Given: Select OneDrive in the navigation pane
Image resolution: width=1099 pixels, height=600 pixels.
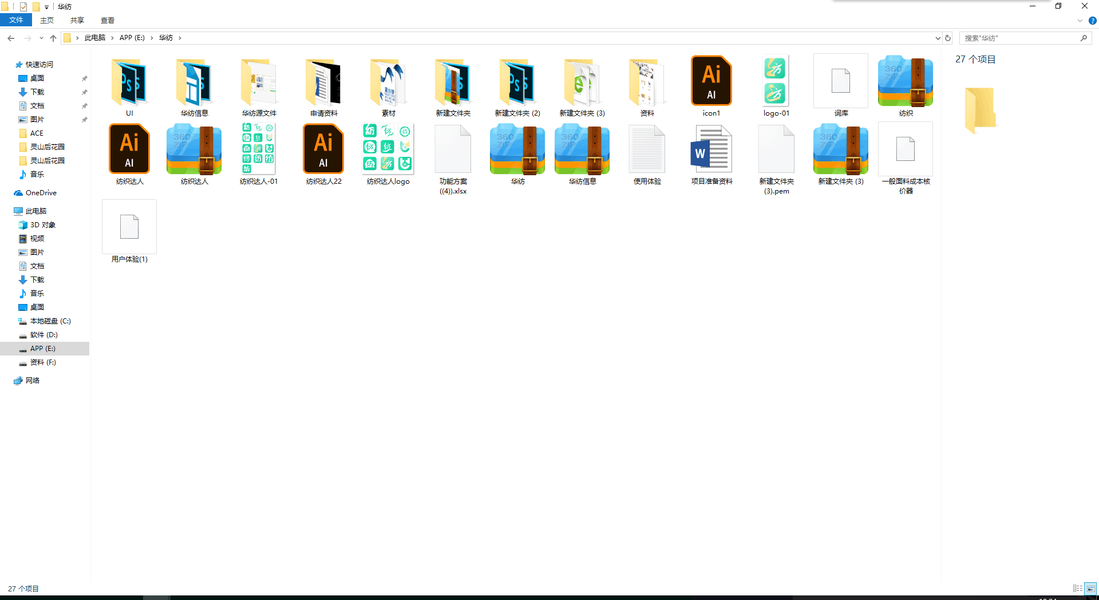Looking at the screenshot, I should tap(41, 193).
